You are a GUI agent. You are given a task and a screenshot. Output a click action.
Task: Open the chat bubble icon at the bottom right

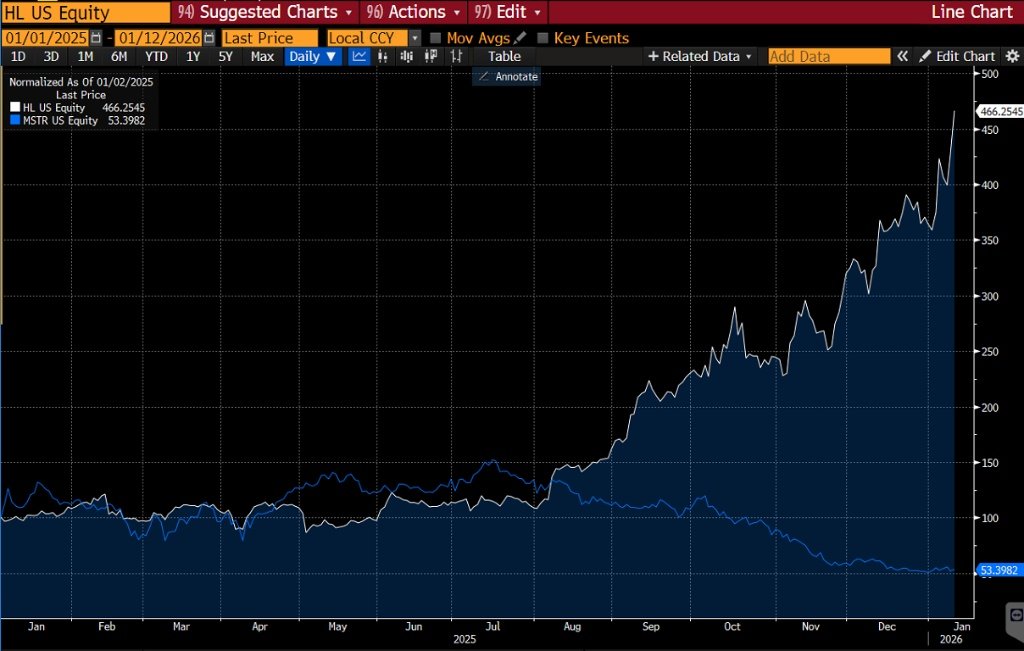pyautogui.click(x=1016, y=615)
